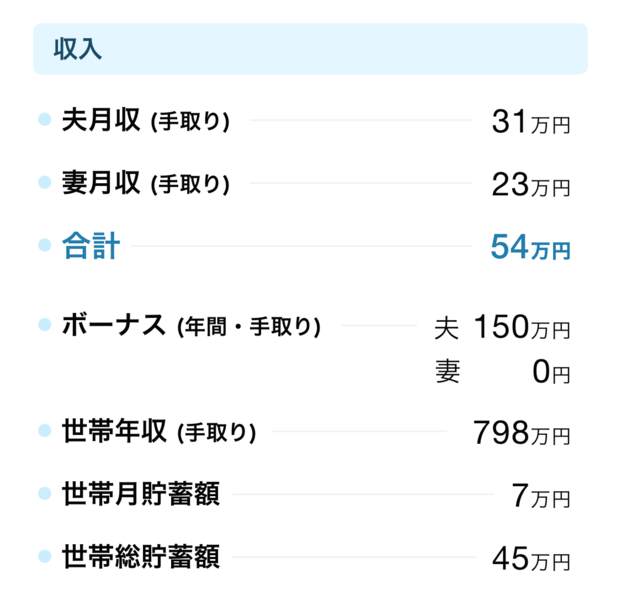Select the 妻月収 (手取り) label
621x606 pixels.
tap(146, 183)
